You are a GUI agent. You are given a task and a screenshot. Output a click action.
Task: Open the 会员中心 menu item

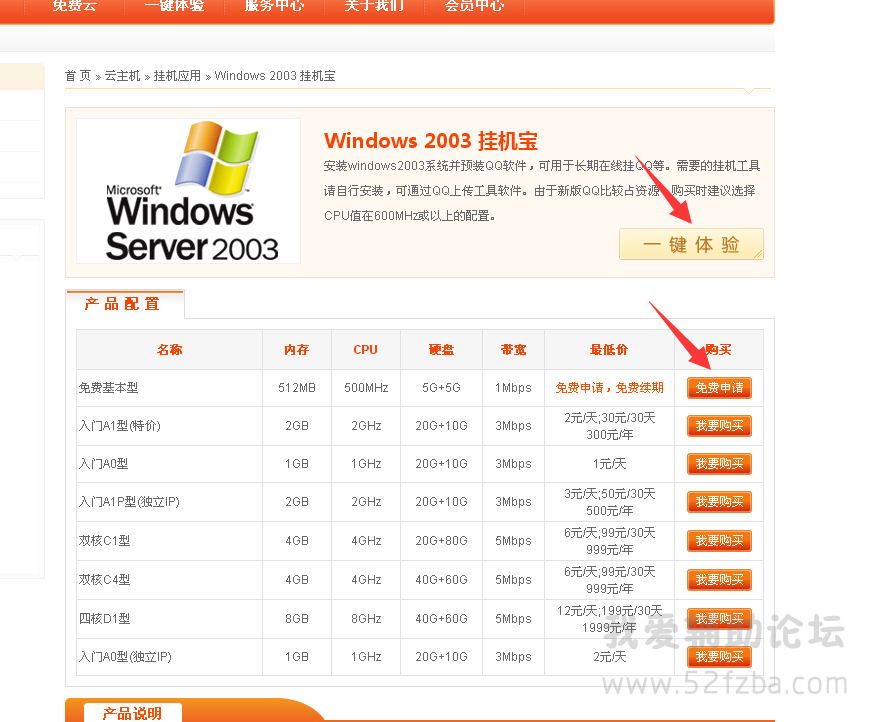click(474, 6)
